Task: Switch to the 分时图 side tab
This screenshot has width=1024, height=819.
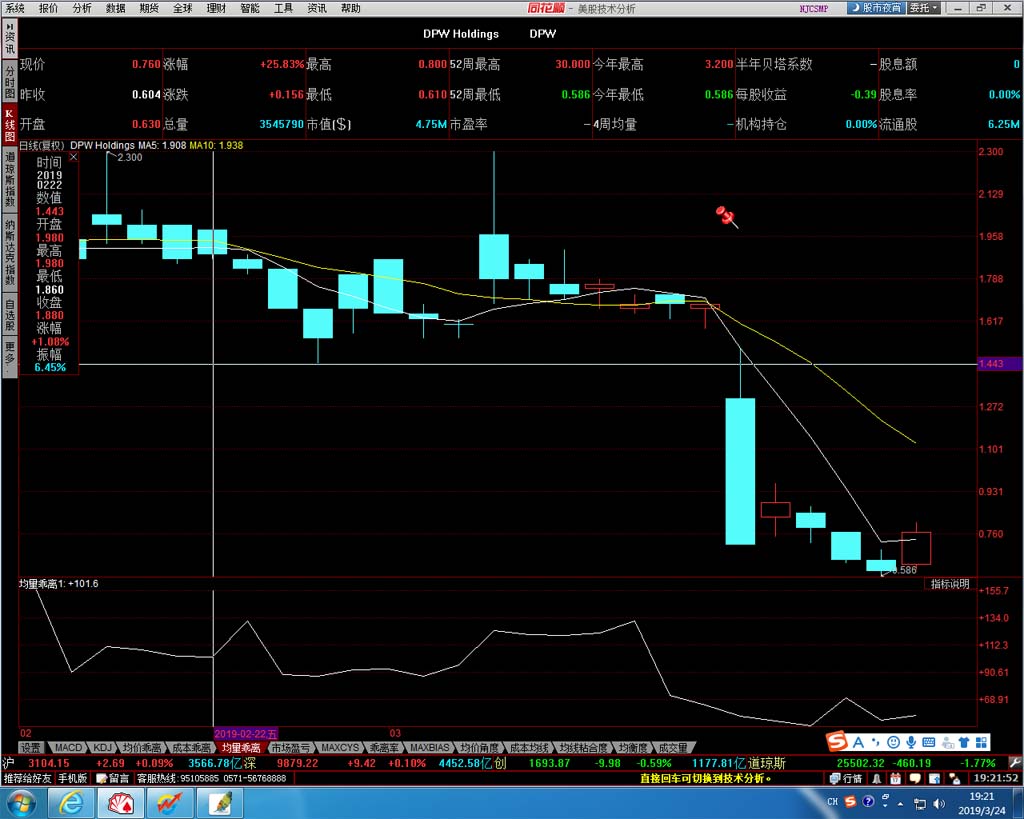Action: (x=10, y=82)
